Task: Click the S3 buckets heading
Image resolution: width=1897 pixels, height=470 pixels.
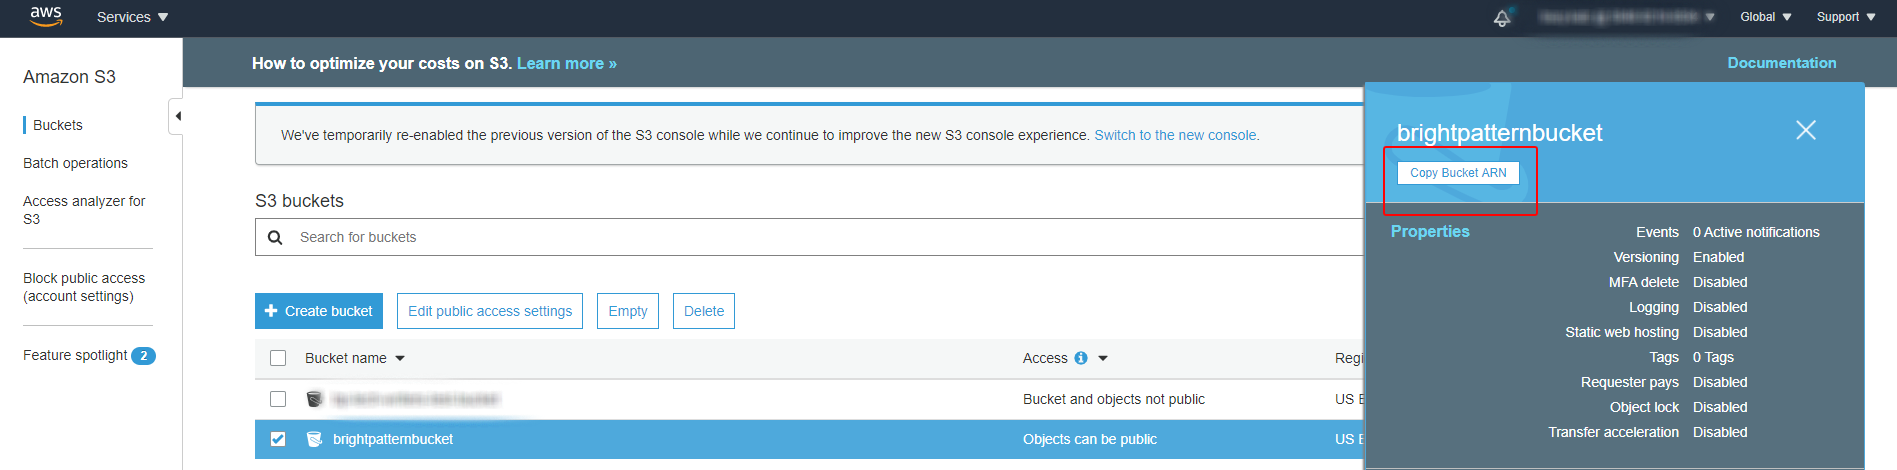Action: tap(299, 201)
